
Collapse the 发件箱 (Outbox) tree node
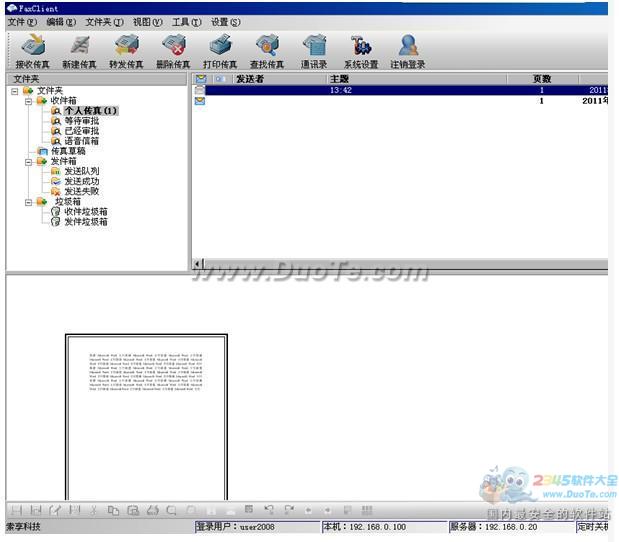pos(29,161)
